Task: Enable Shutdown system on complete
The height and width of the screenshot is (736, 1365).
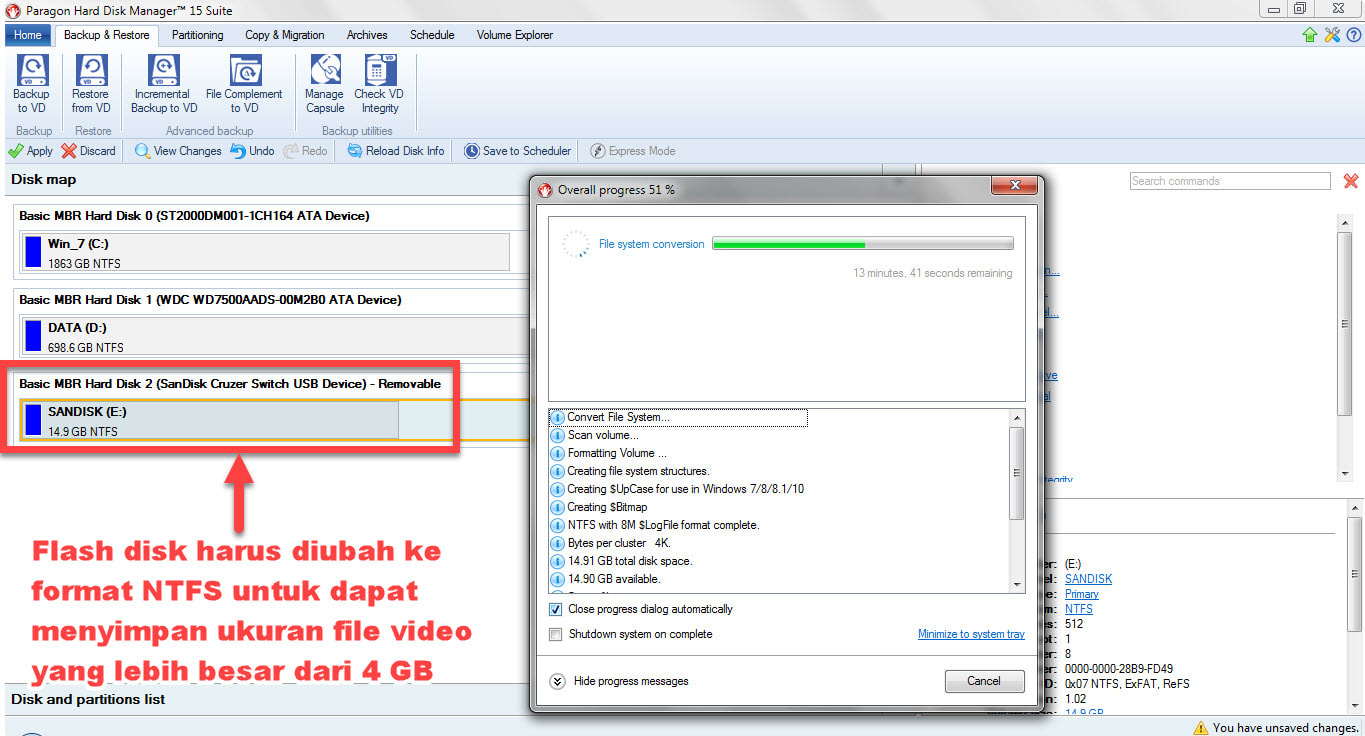Action: (x=556, y=634)
